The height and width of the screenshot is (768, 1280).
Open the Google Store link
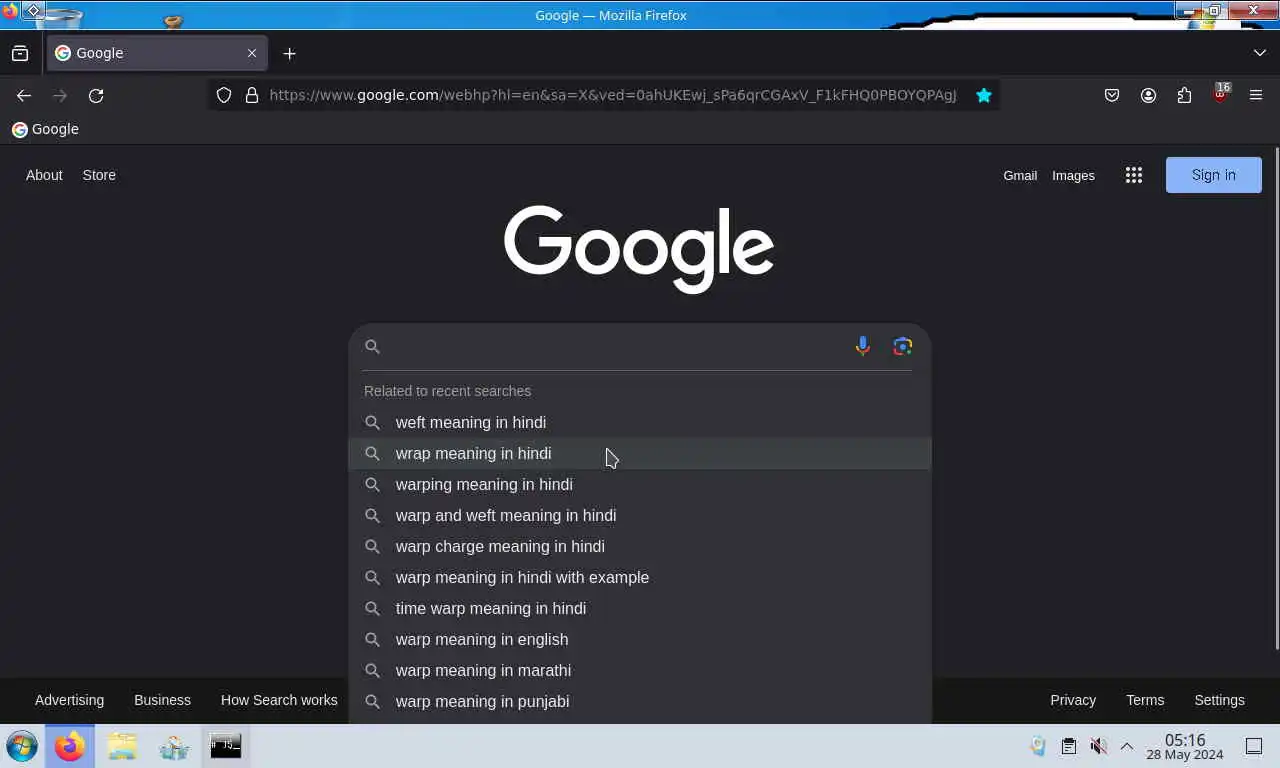coord(99,175)
